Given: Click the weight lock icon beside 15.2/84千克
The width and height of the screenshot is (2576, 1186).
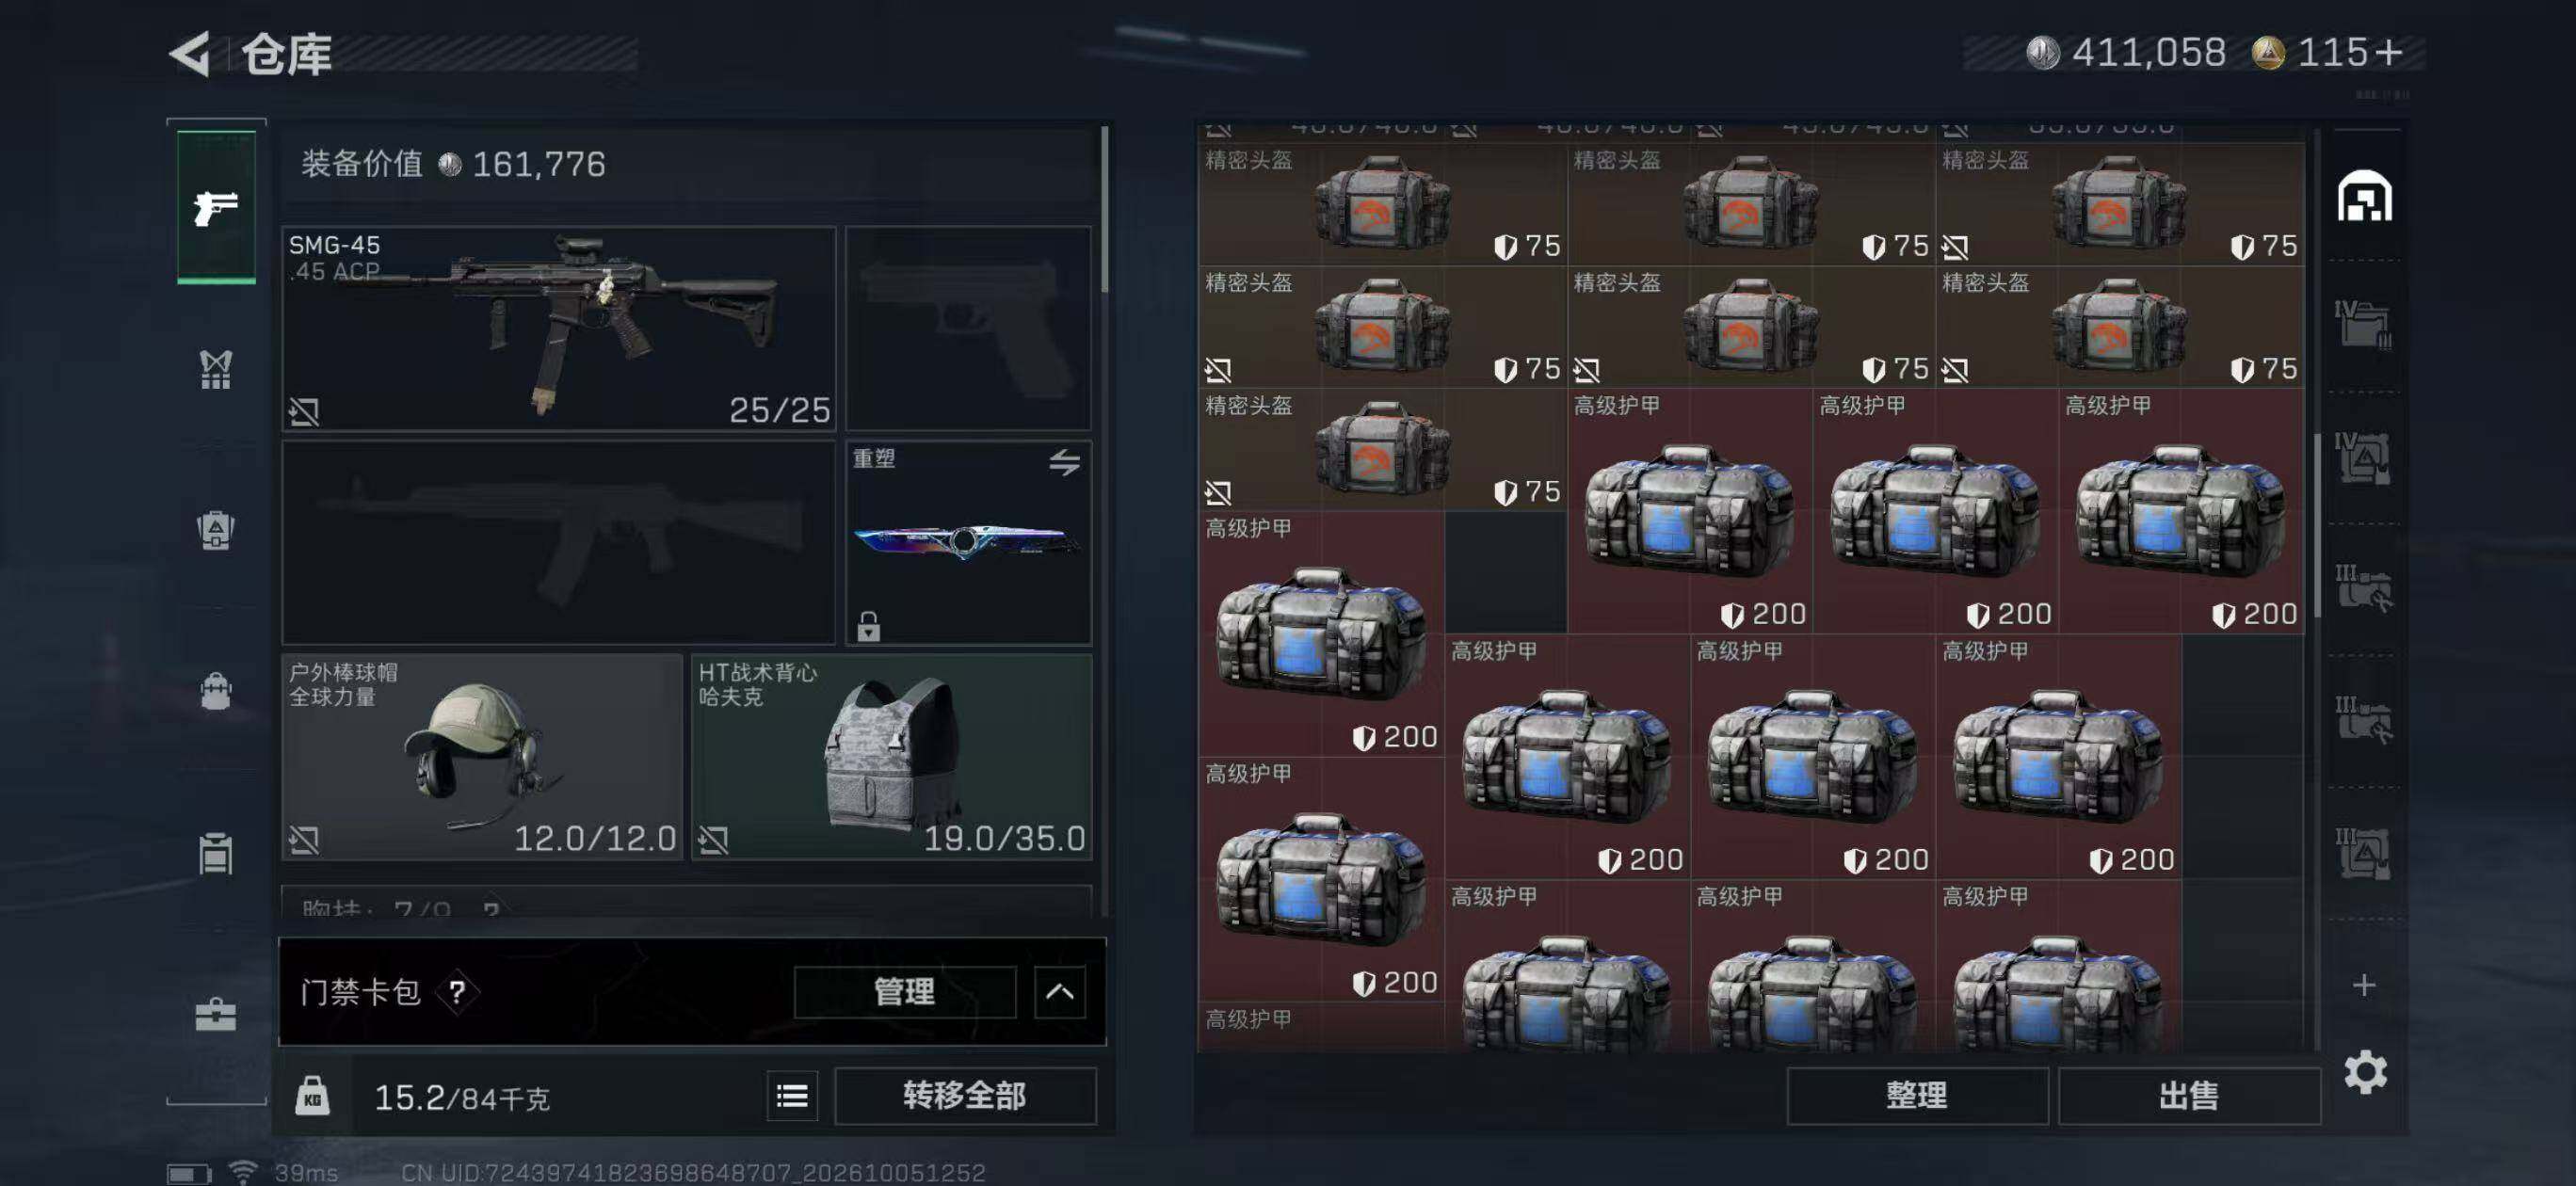Looking at the screenshot, I should (x=312, y=1097).
